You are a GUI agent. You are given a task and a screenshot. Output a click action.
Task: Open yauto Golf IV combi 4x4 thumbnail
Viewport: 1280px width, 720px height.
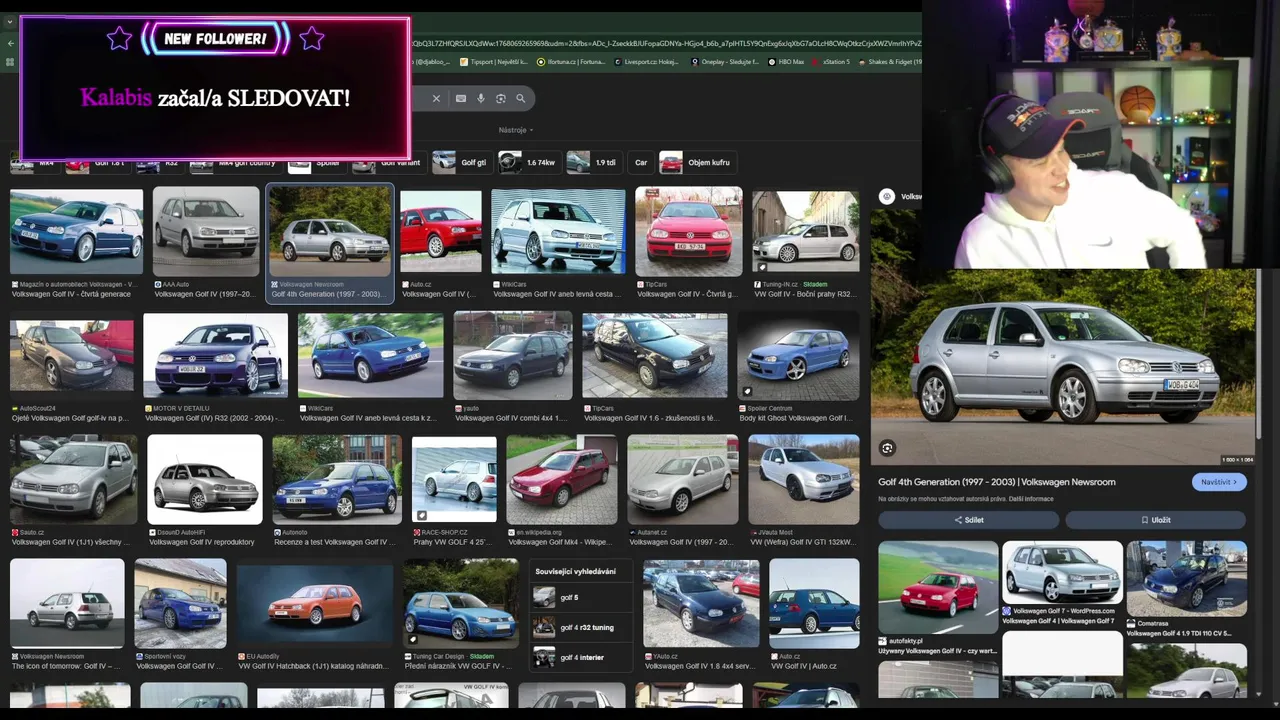tap(513, 356)
